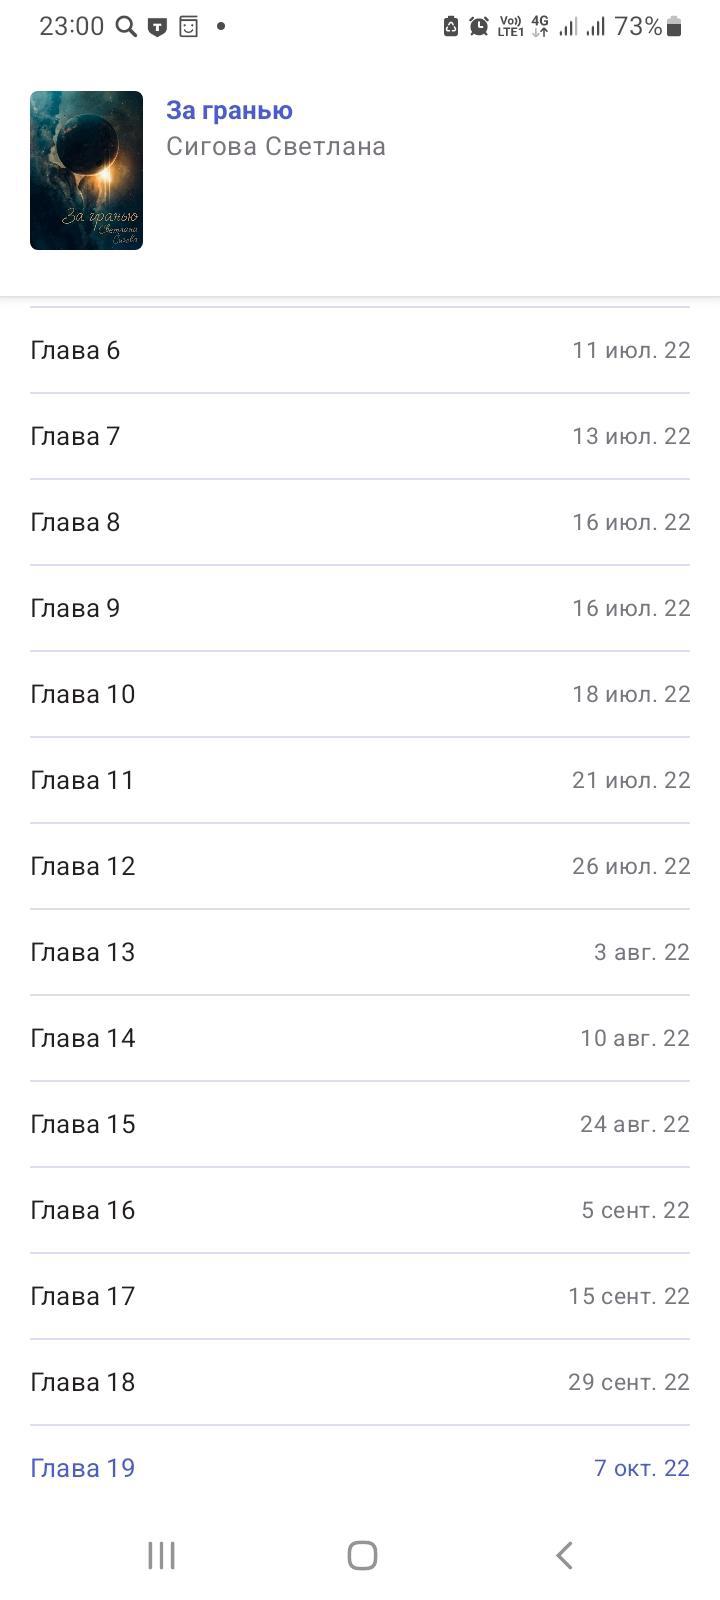Viewport: 720px width, 1600px height.
Task: Open Глава 13 chapter entry
Action: coord(82,952)
